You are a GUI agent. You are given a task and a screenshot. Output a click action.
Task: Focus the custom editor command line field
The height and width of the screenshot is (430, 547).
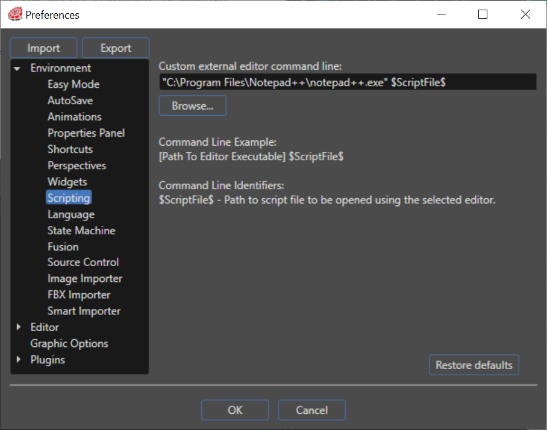click(348, 82)
